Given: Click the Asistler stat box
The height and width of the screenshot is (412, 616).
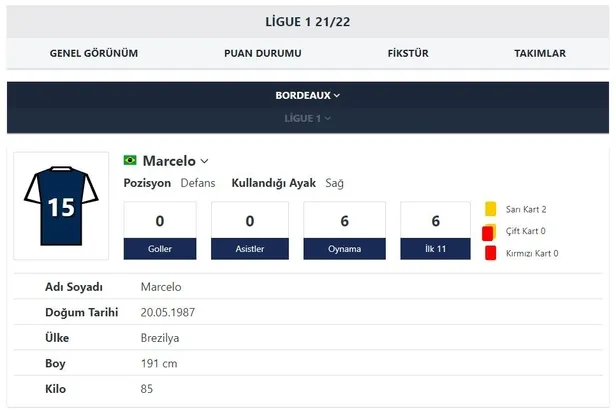Looking at the screenshot, I should click(250, 231).
